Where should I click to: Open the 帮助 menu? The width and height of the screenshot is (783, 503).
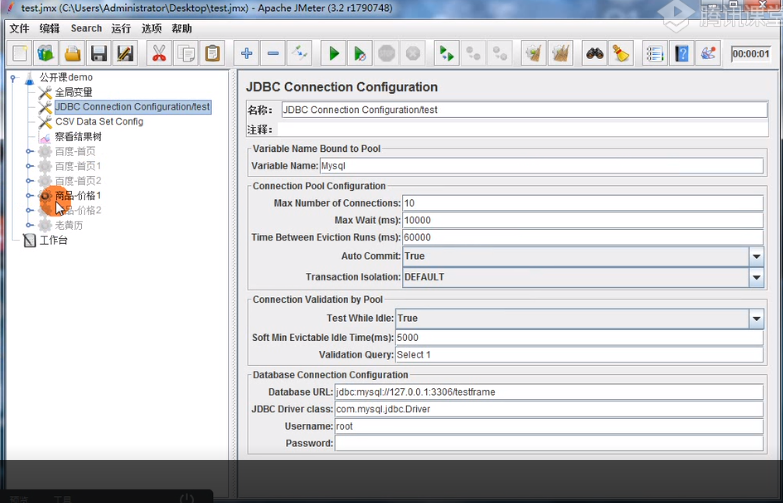pyautogui.click(x=182, y=28)
